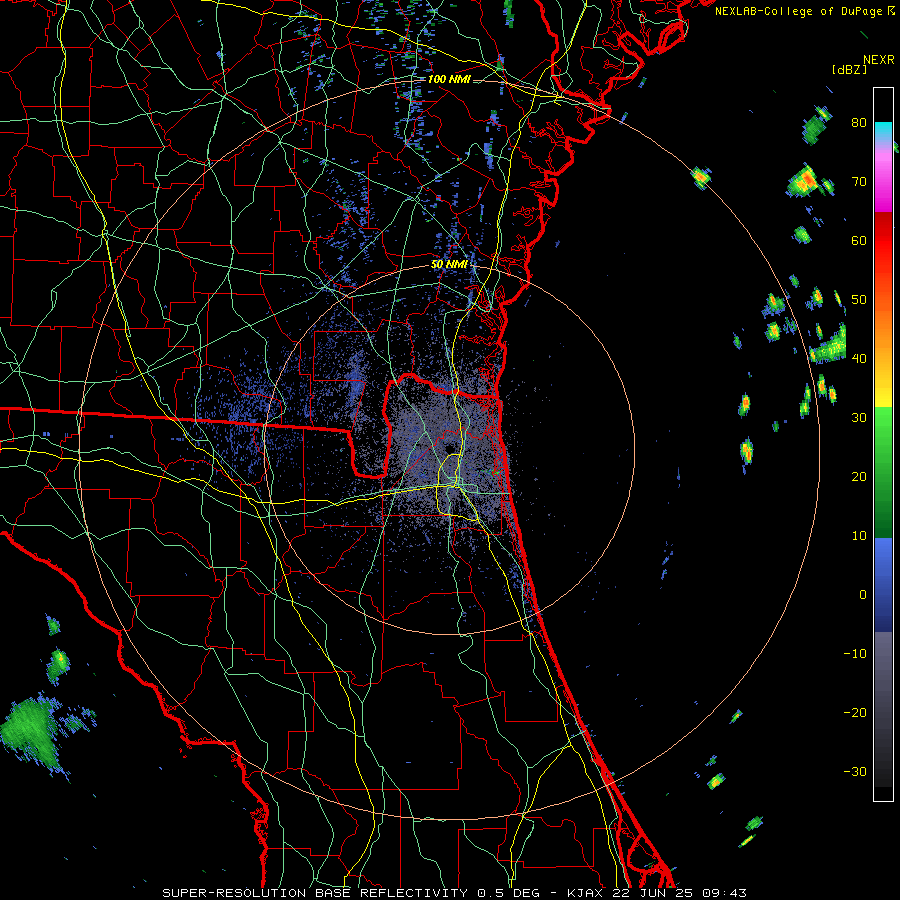Click the 30 value on the dBZ scale
The height and width of the screenshot is (900, 900).
(x=859, y=418)
